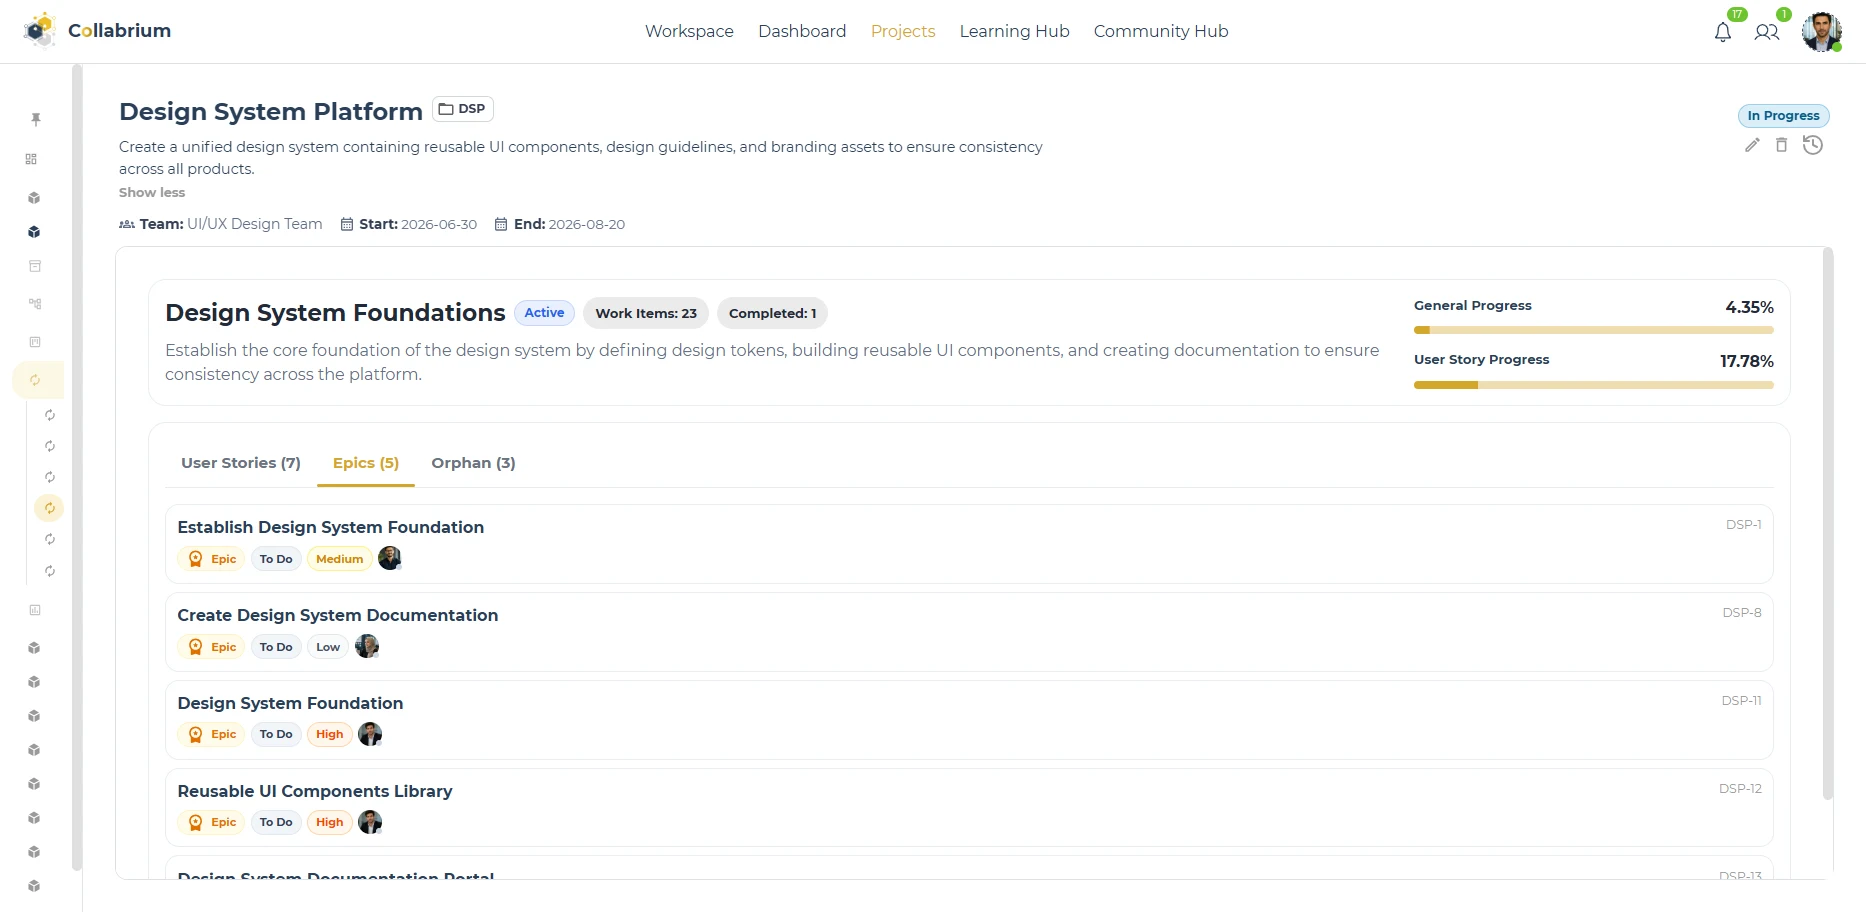Select the dark blue cube project icon
Viewport: 1866px width, 912px height.
point(34,232)
